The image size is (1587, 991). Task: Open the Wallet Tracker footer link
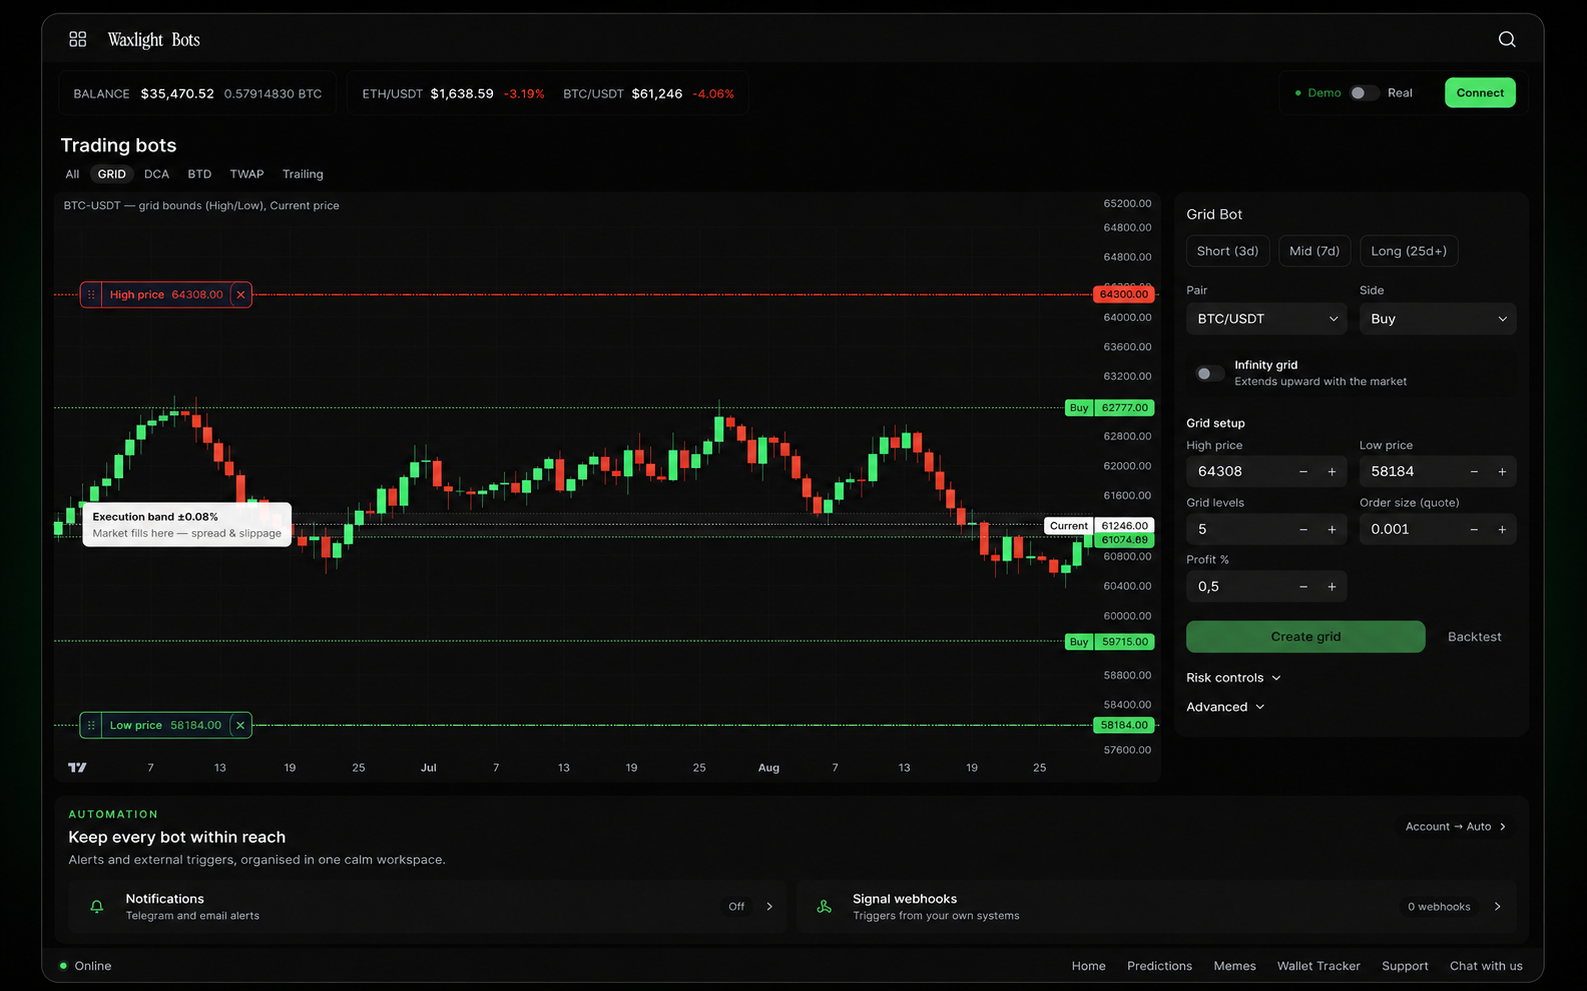(1318, 966)
